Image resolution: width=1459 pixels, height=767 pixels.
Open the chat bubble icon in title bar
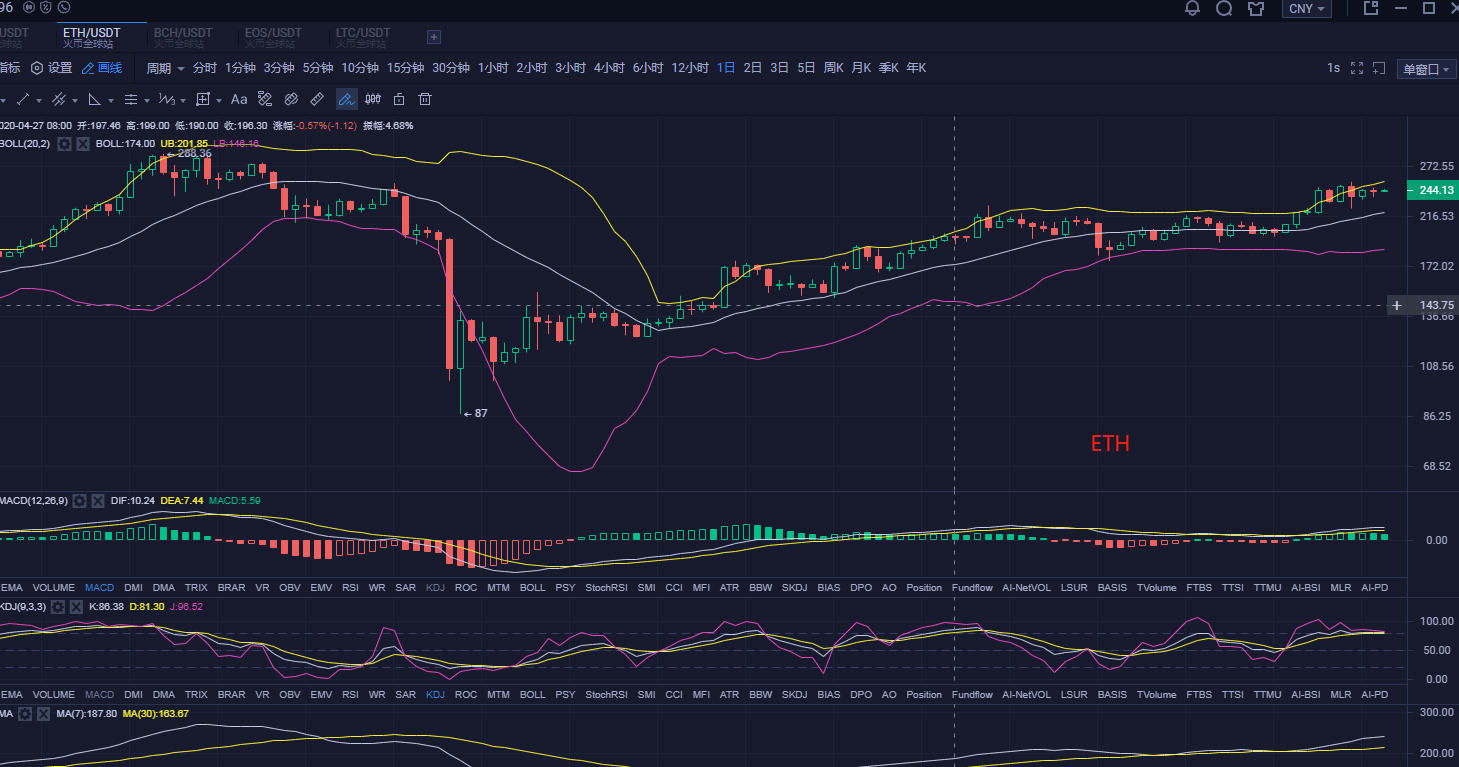(1224, 8)
